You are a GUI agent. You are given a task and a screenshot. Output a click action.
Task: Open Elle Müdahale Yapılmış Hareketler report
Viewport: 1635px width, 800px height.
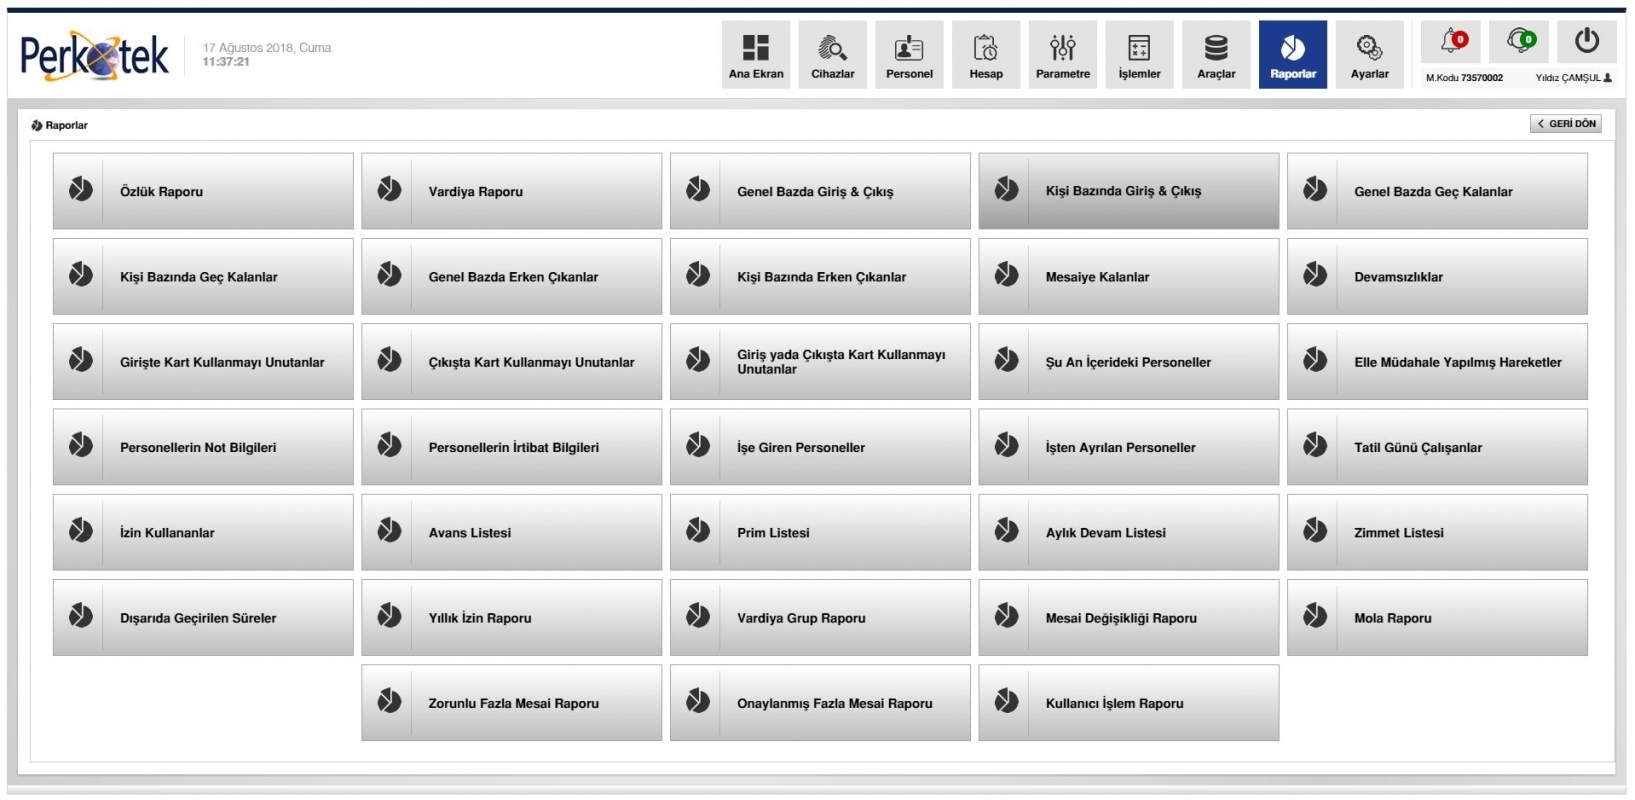1437,362
